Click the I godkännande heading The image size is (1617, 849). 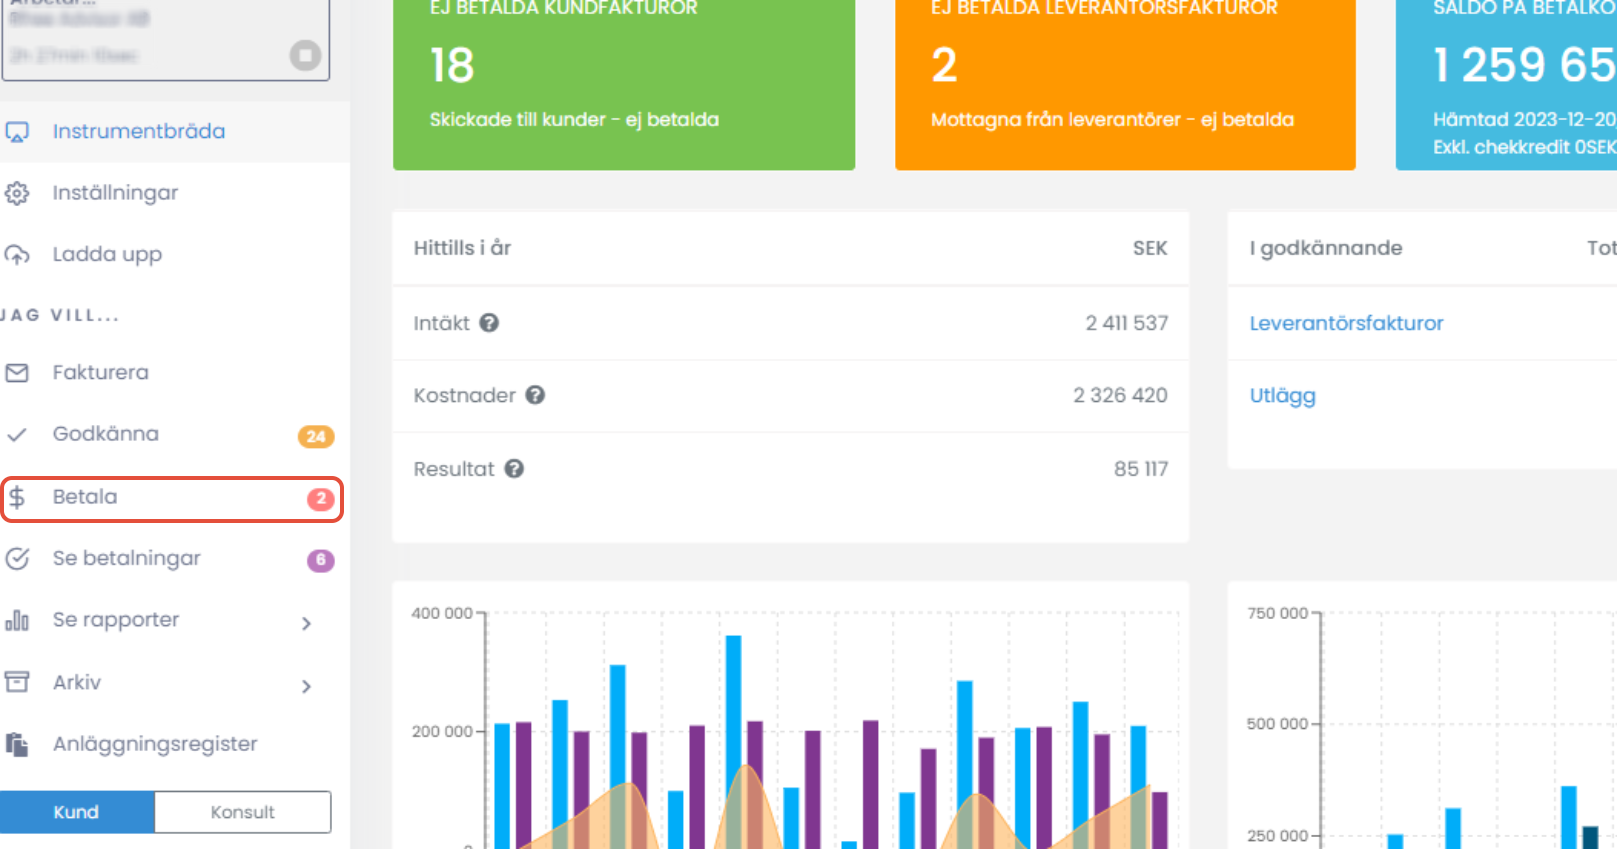coord(1325,248)
